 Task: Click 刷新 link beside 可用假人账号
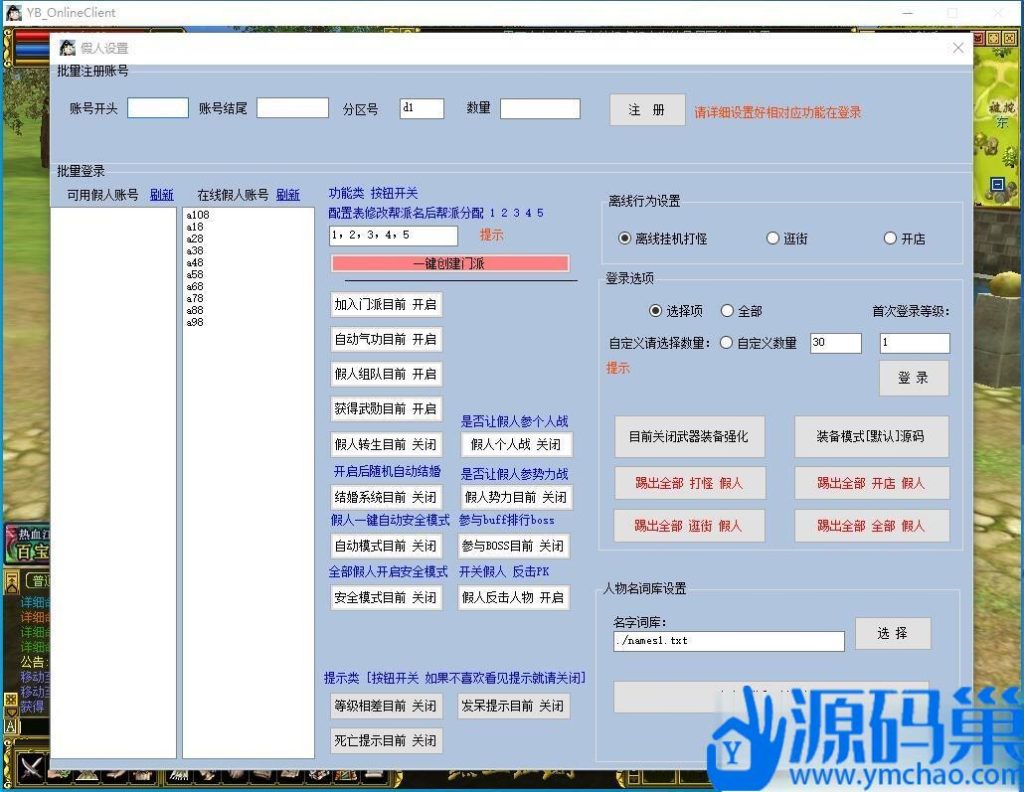pos(161,195)
